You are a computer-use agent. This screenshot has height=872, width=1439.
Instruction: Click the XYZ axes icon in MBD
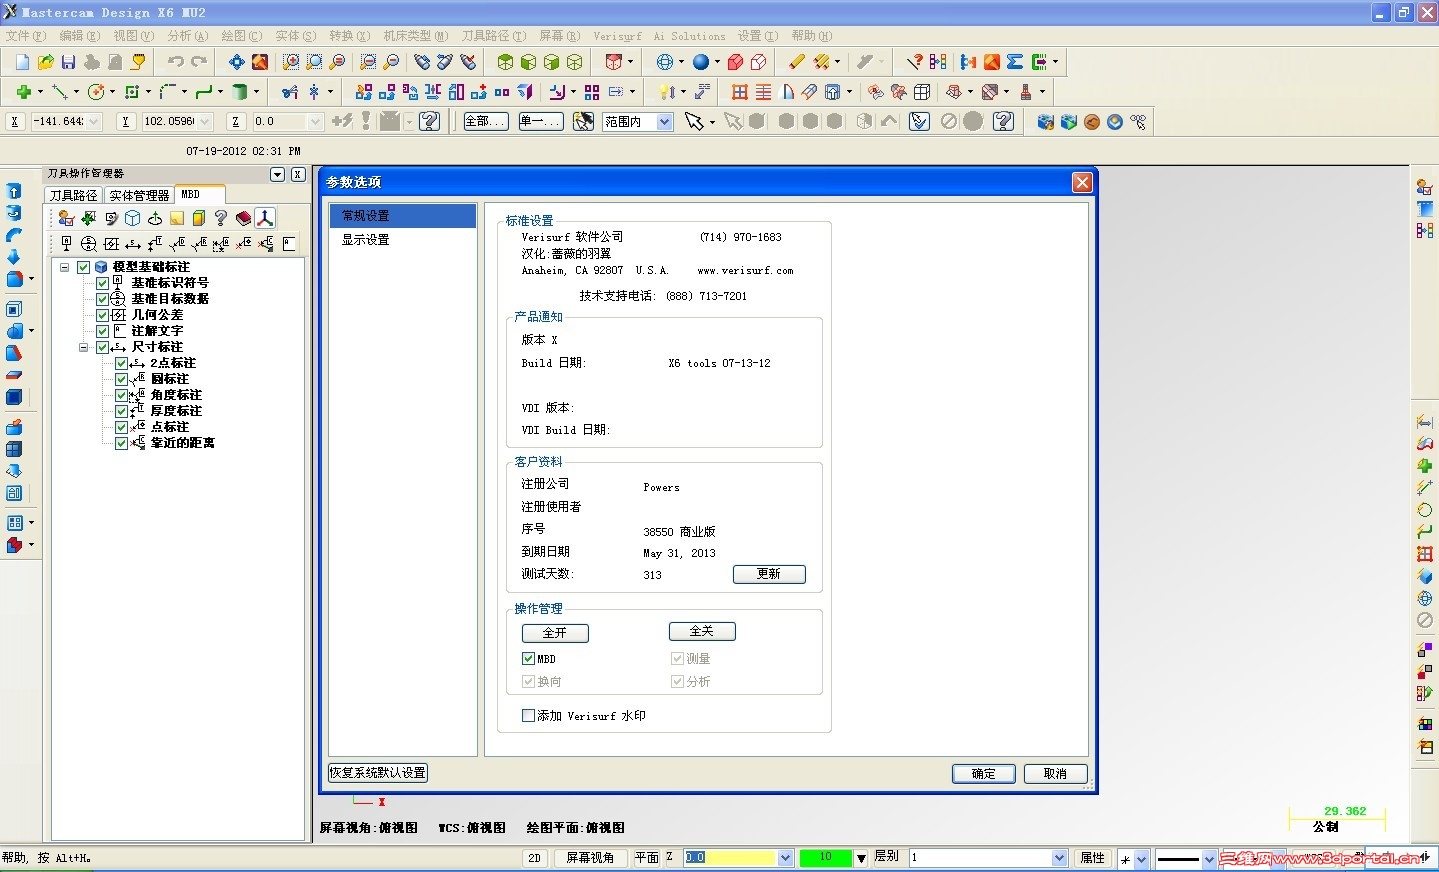coord(265,218)
